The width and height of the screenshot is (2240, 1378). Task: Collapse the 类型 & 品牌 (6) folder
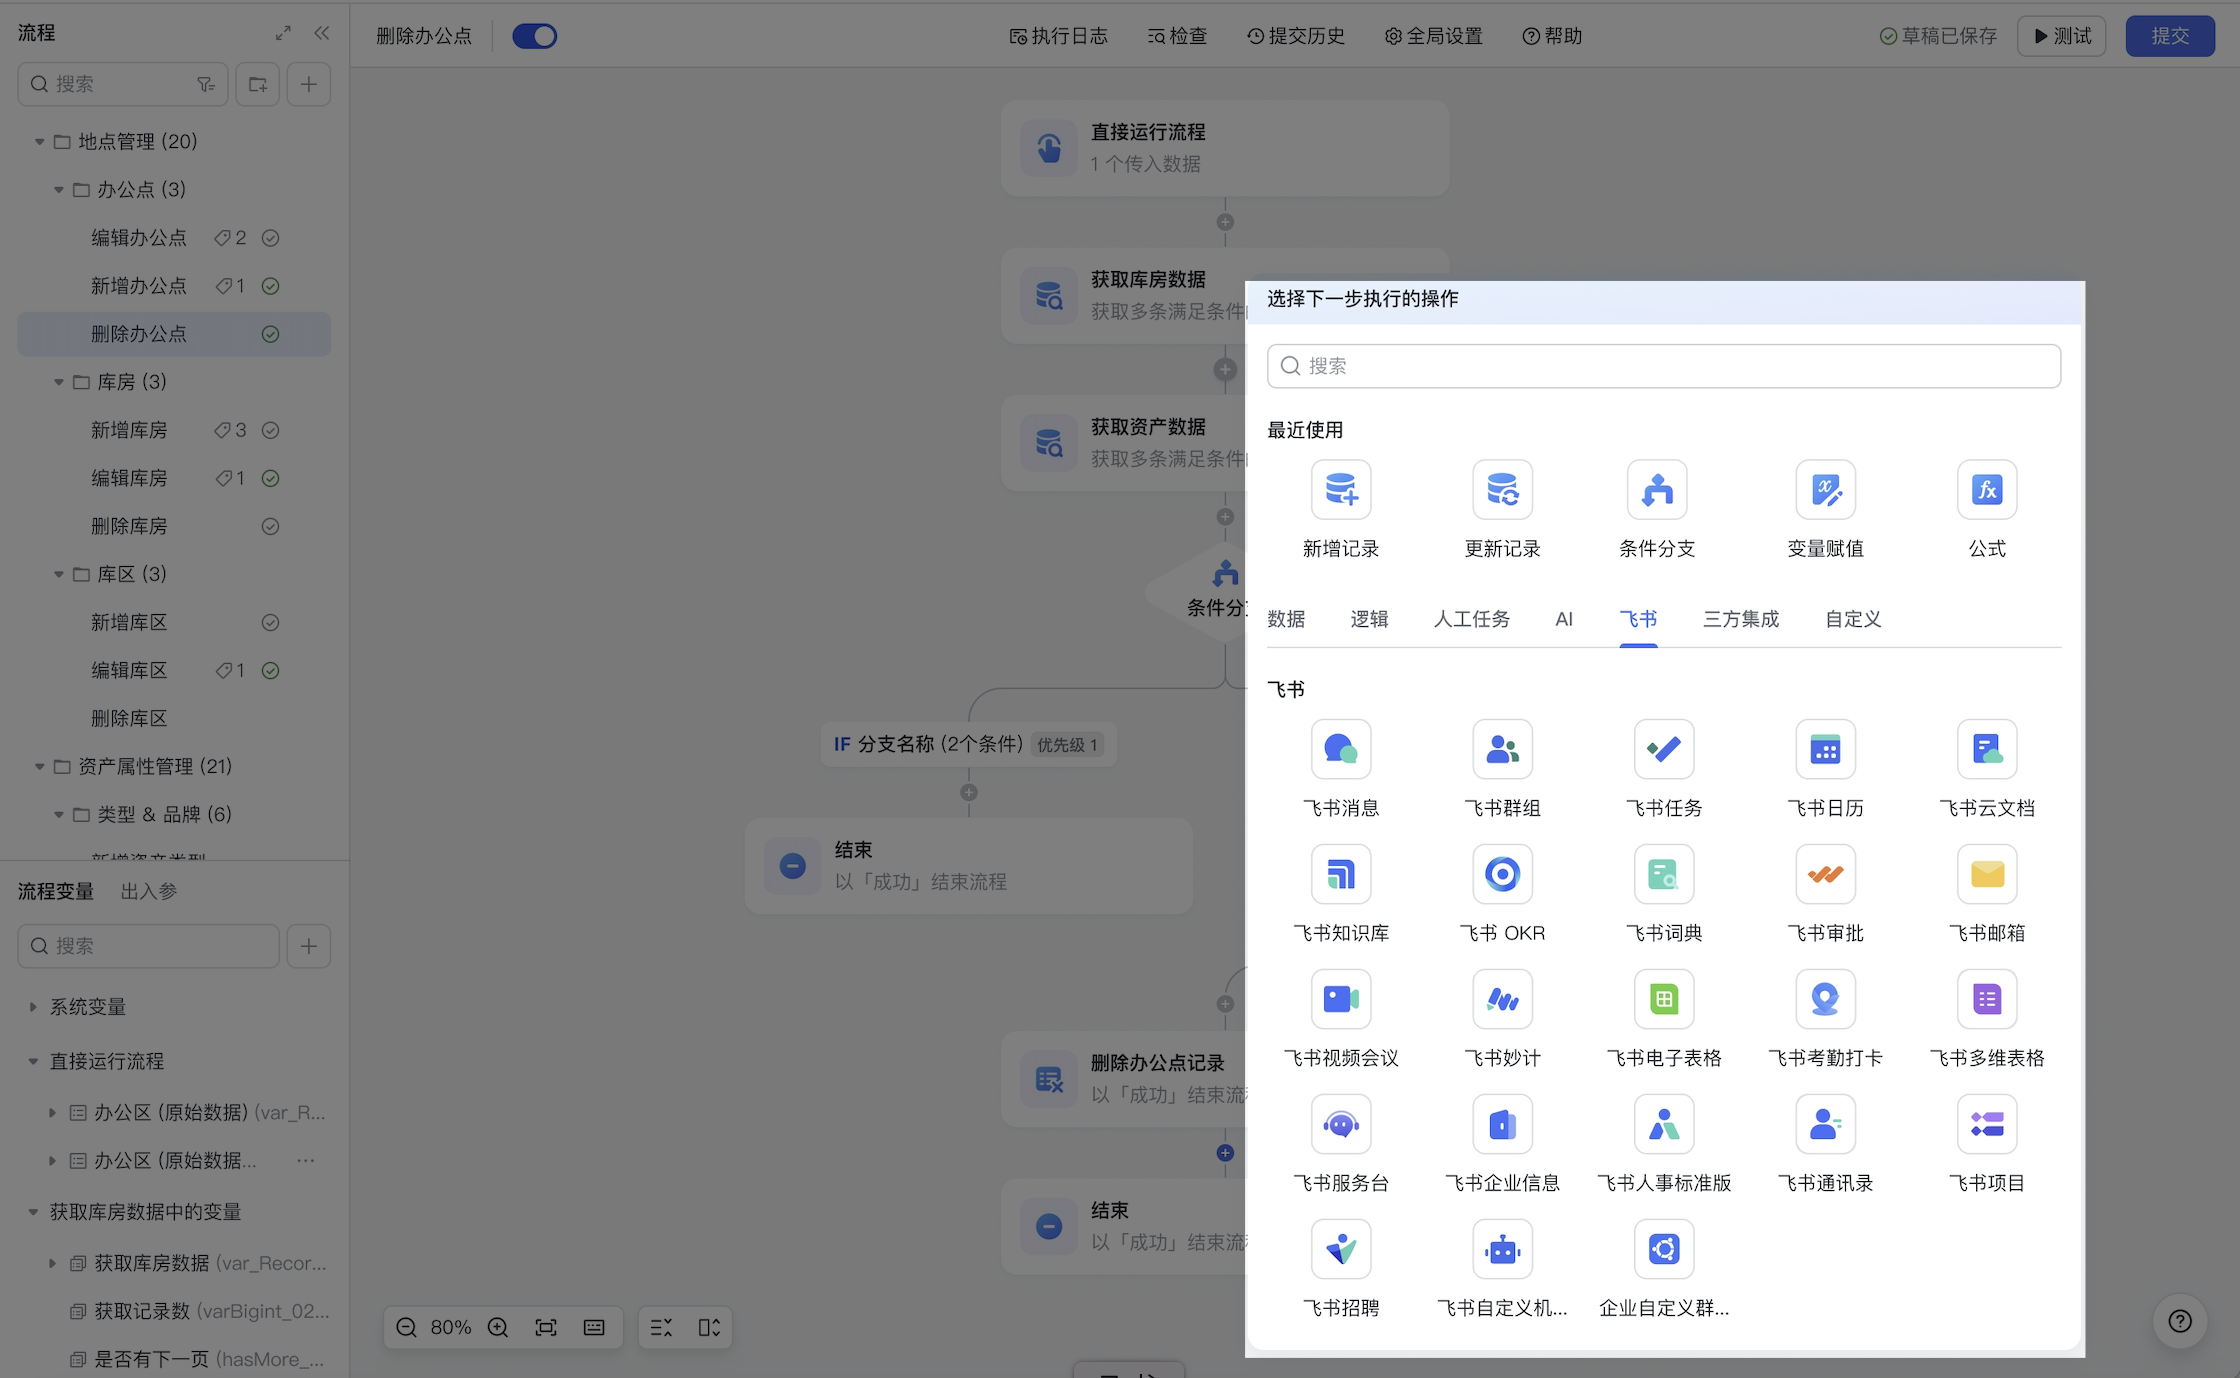(58, 815)
